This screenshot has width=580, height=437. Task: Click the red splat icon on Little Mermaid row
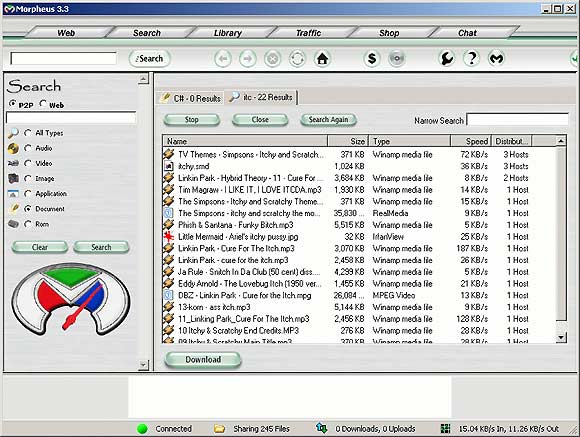(x=169, y=236)
